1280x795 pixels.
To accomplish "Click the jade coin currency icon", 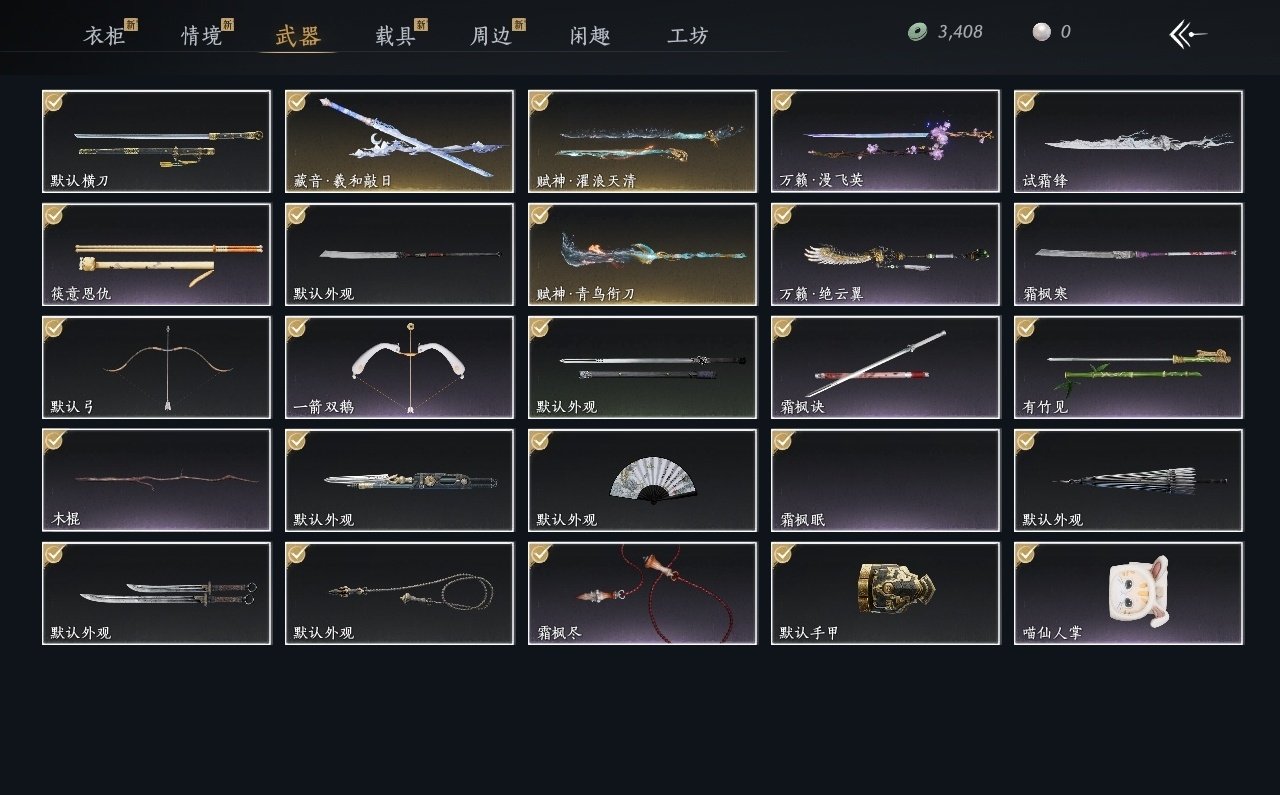I will 917,32.
